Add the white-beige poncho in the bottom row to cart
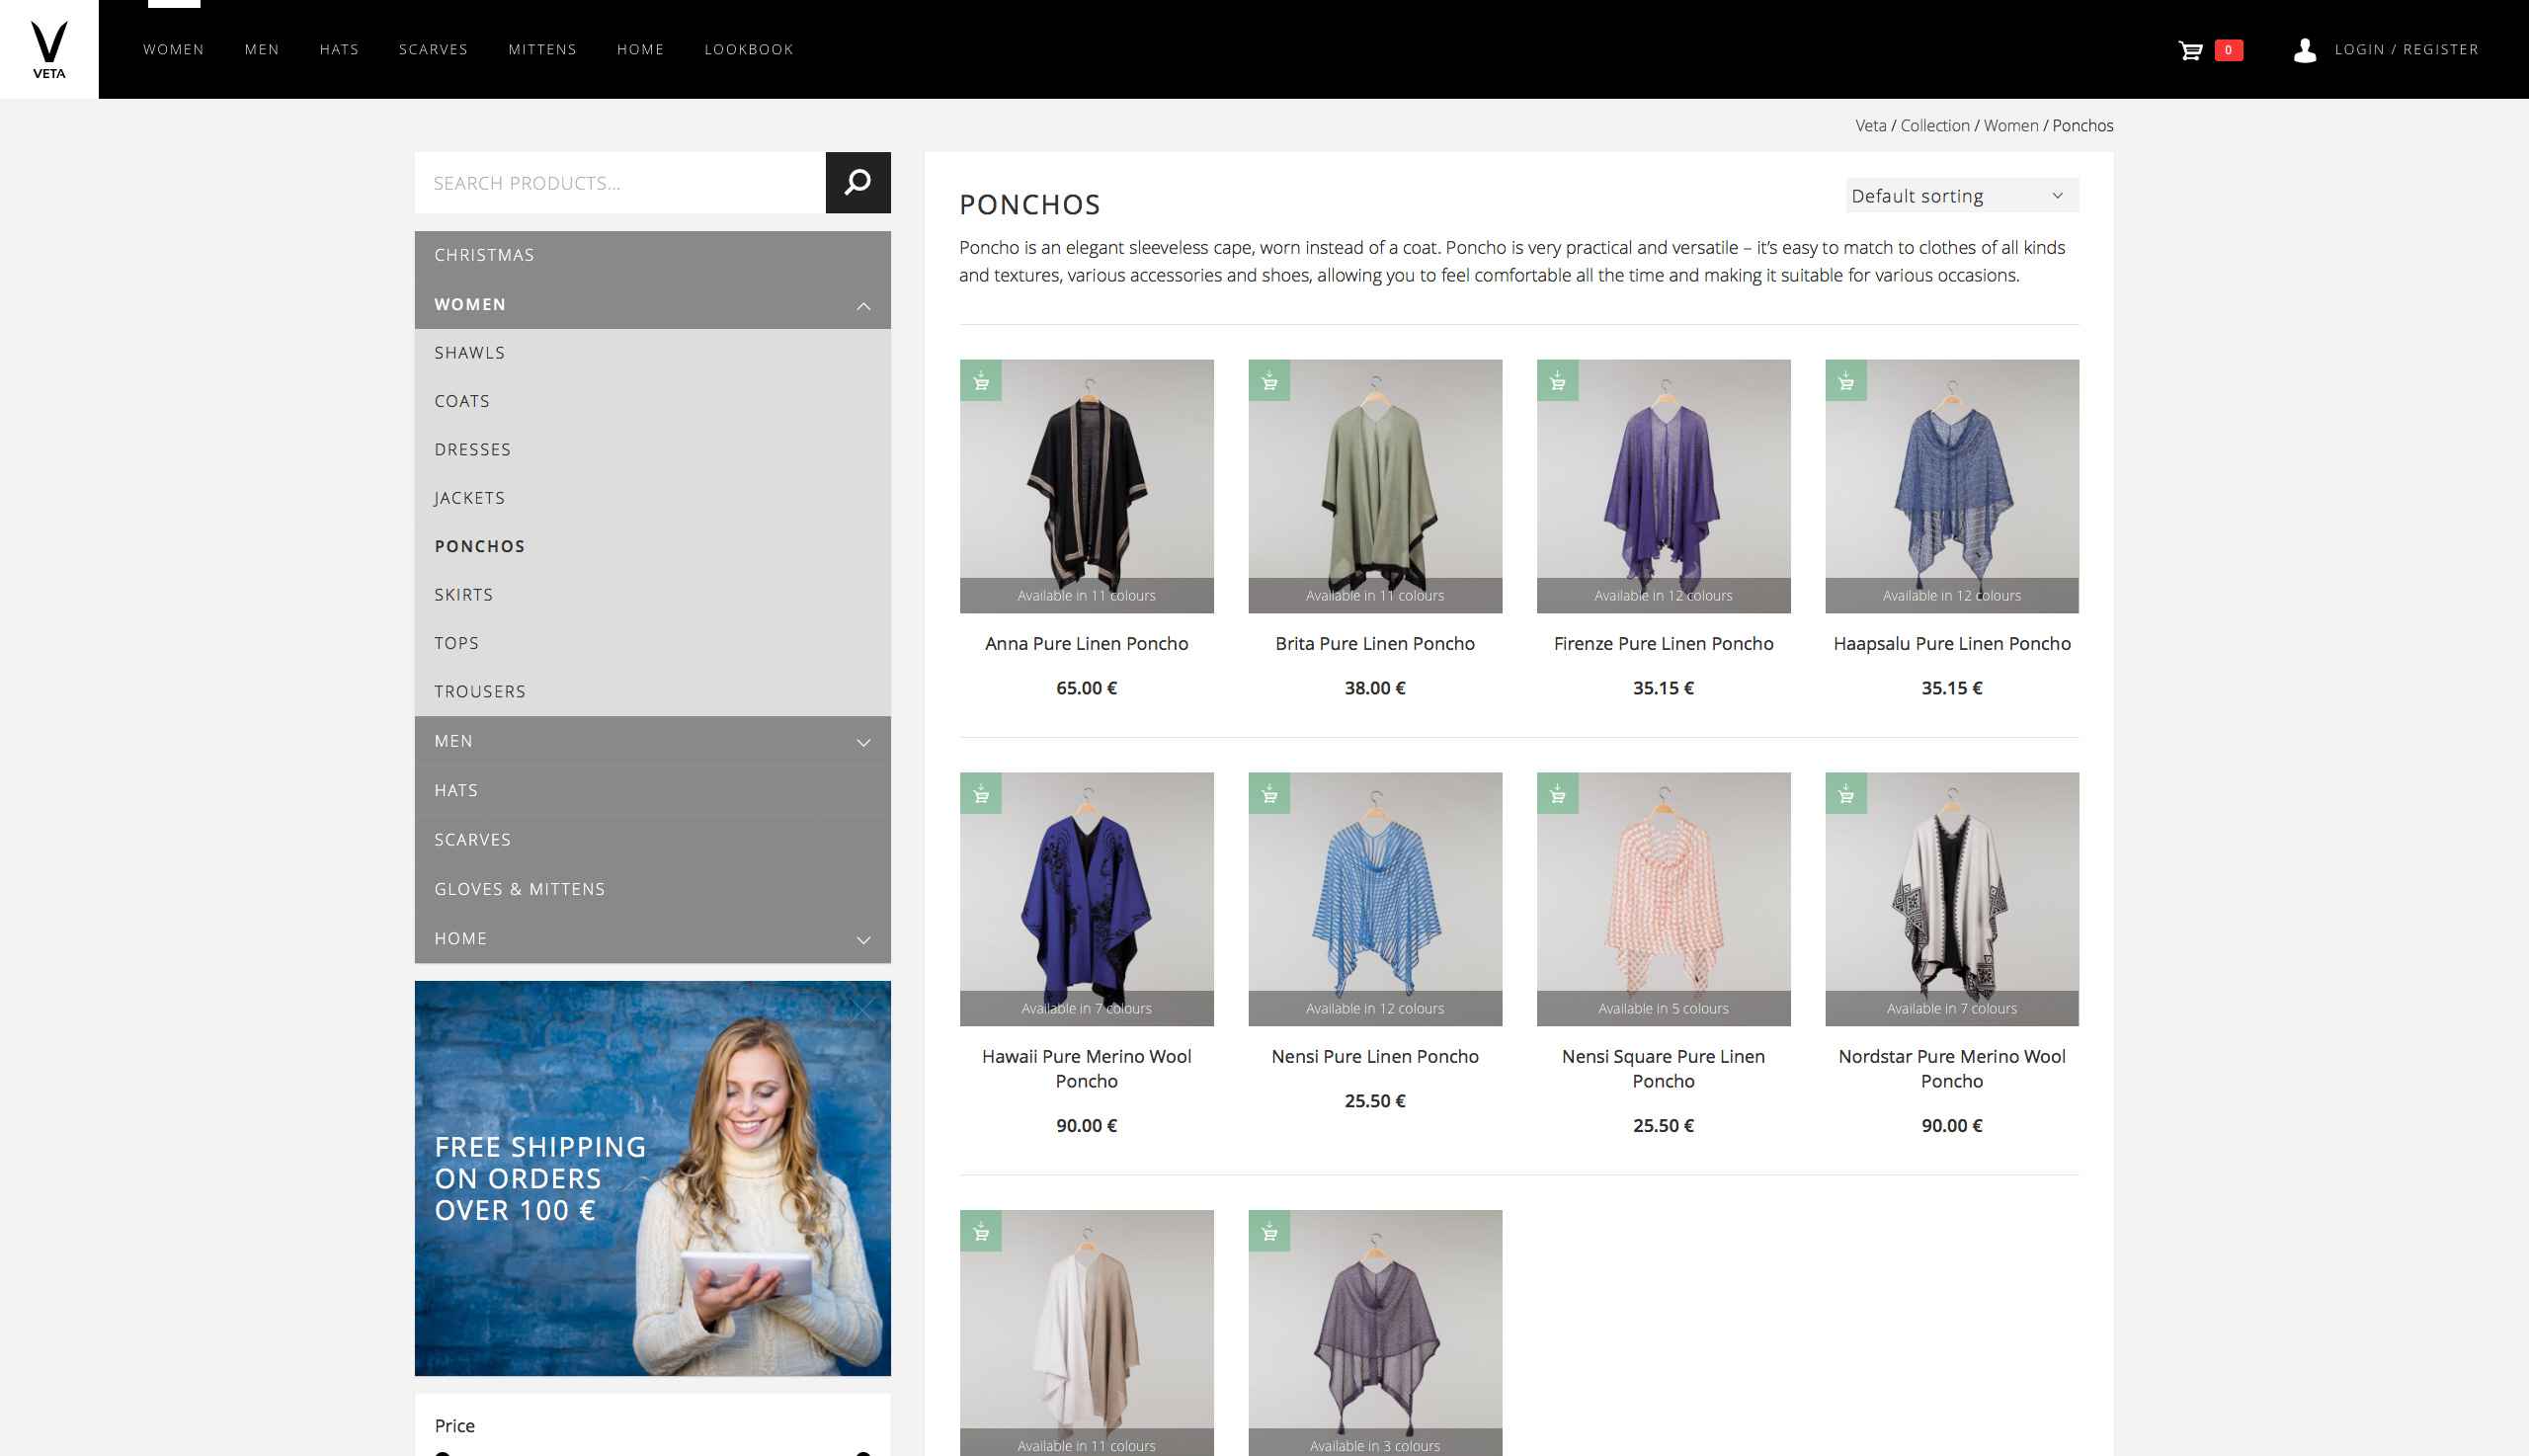Screen dimensions: 2529x1456 pyautogui.click(x=981, y=1232)
